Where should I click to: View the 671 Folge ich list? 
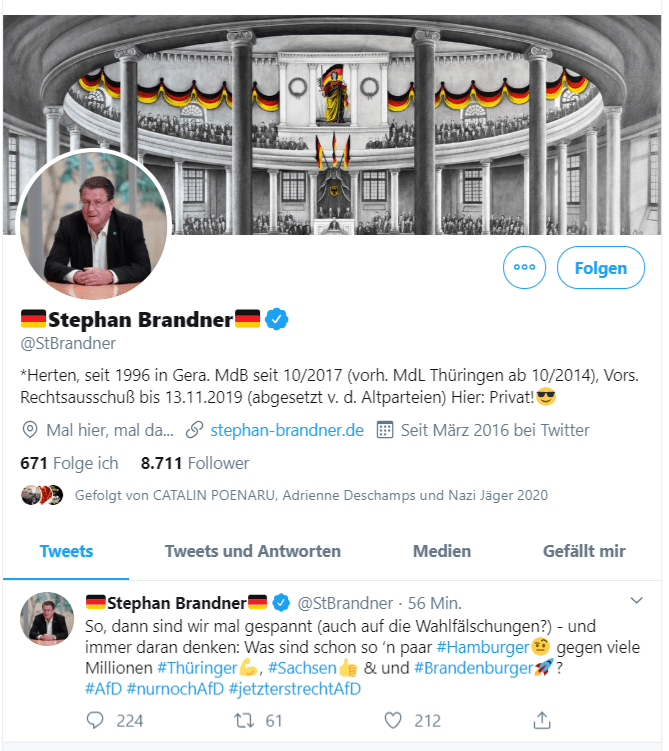pyautogui.click(x=69, y=463)
